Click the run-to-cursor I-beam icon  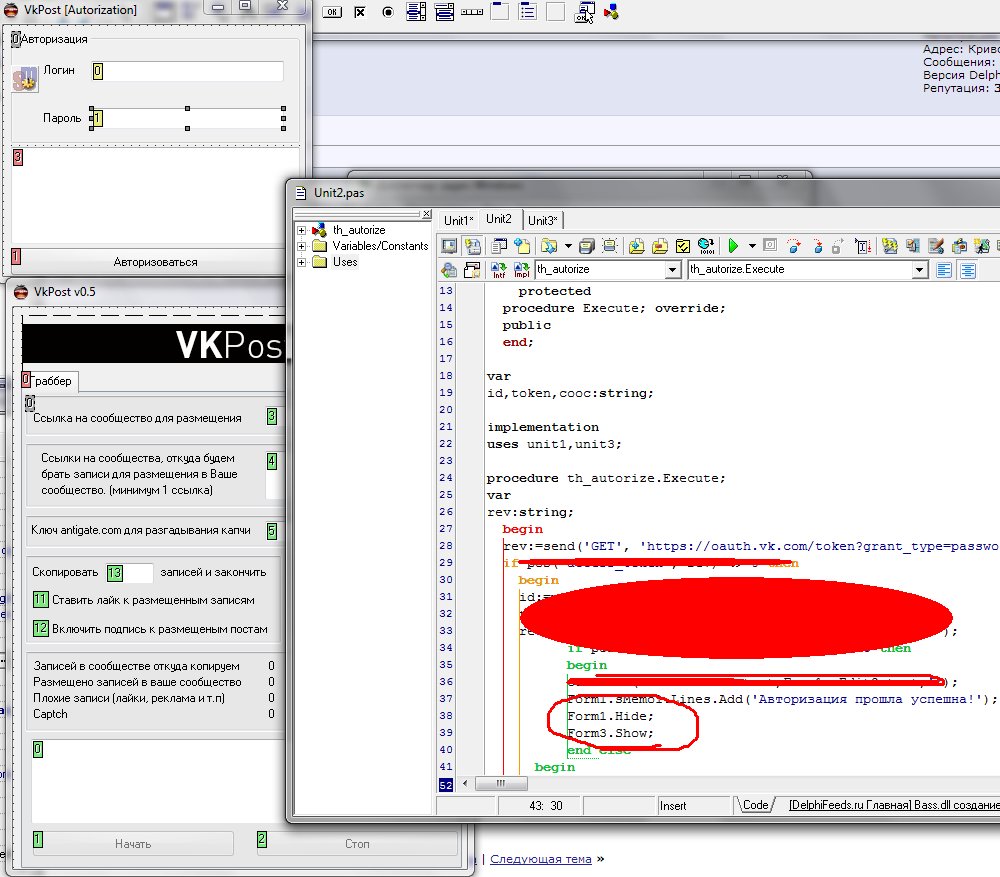point(863,246)
